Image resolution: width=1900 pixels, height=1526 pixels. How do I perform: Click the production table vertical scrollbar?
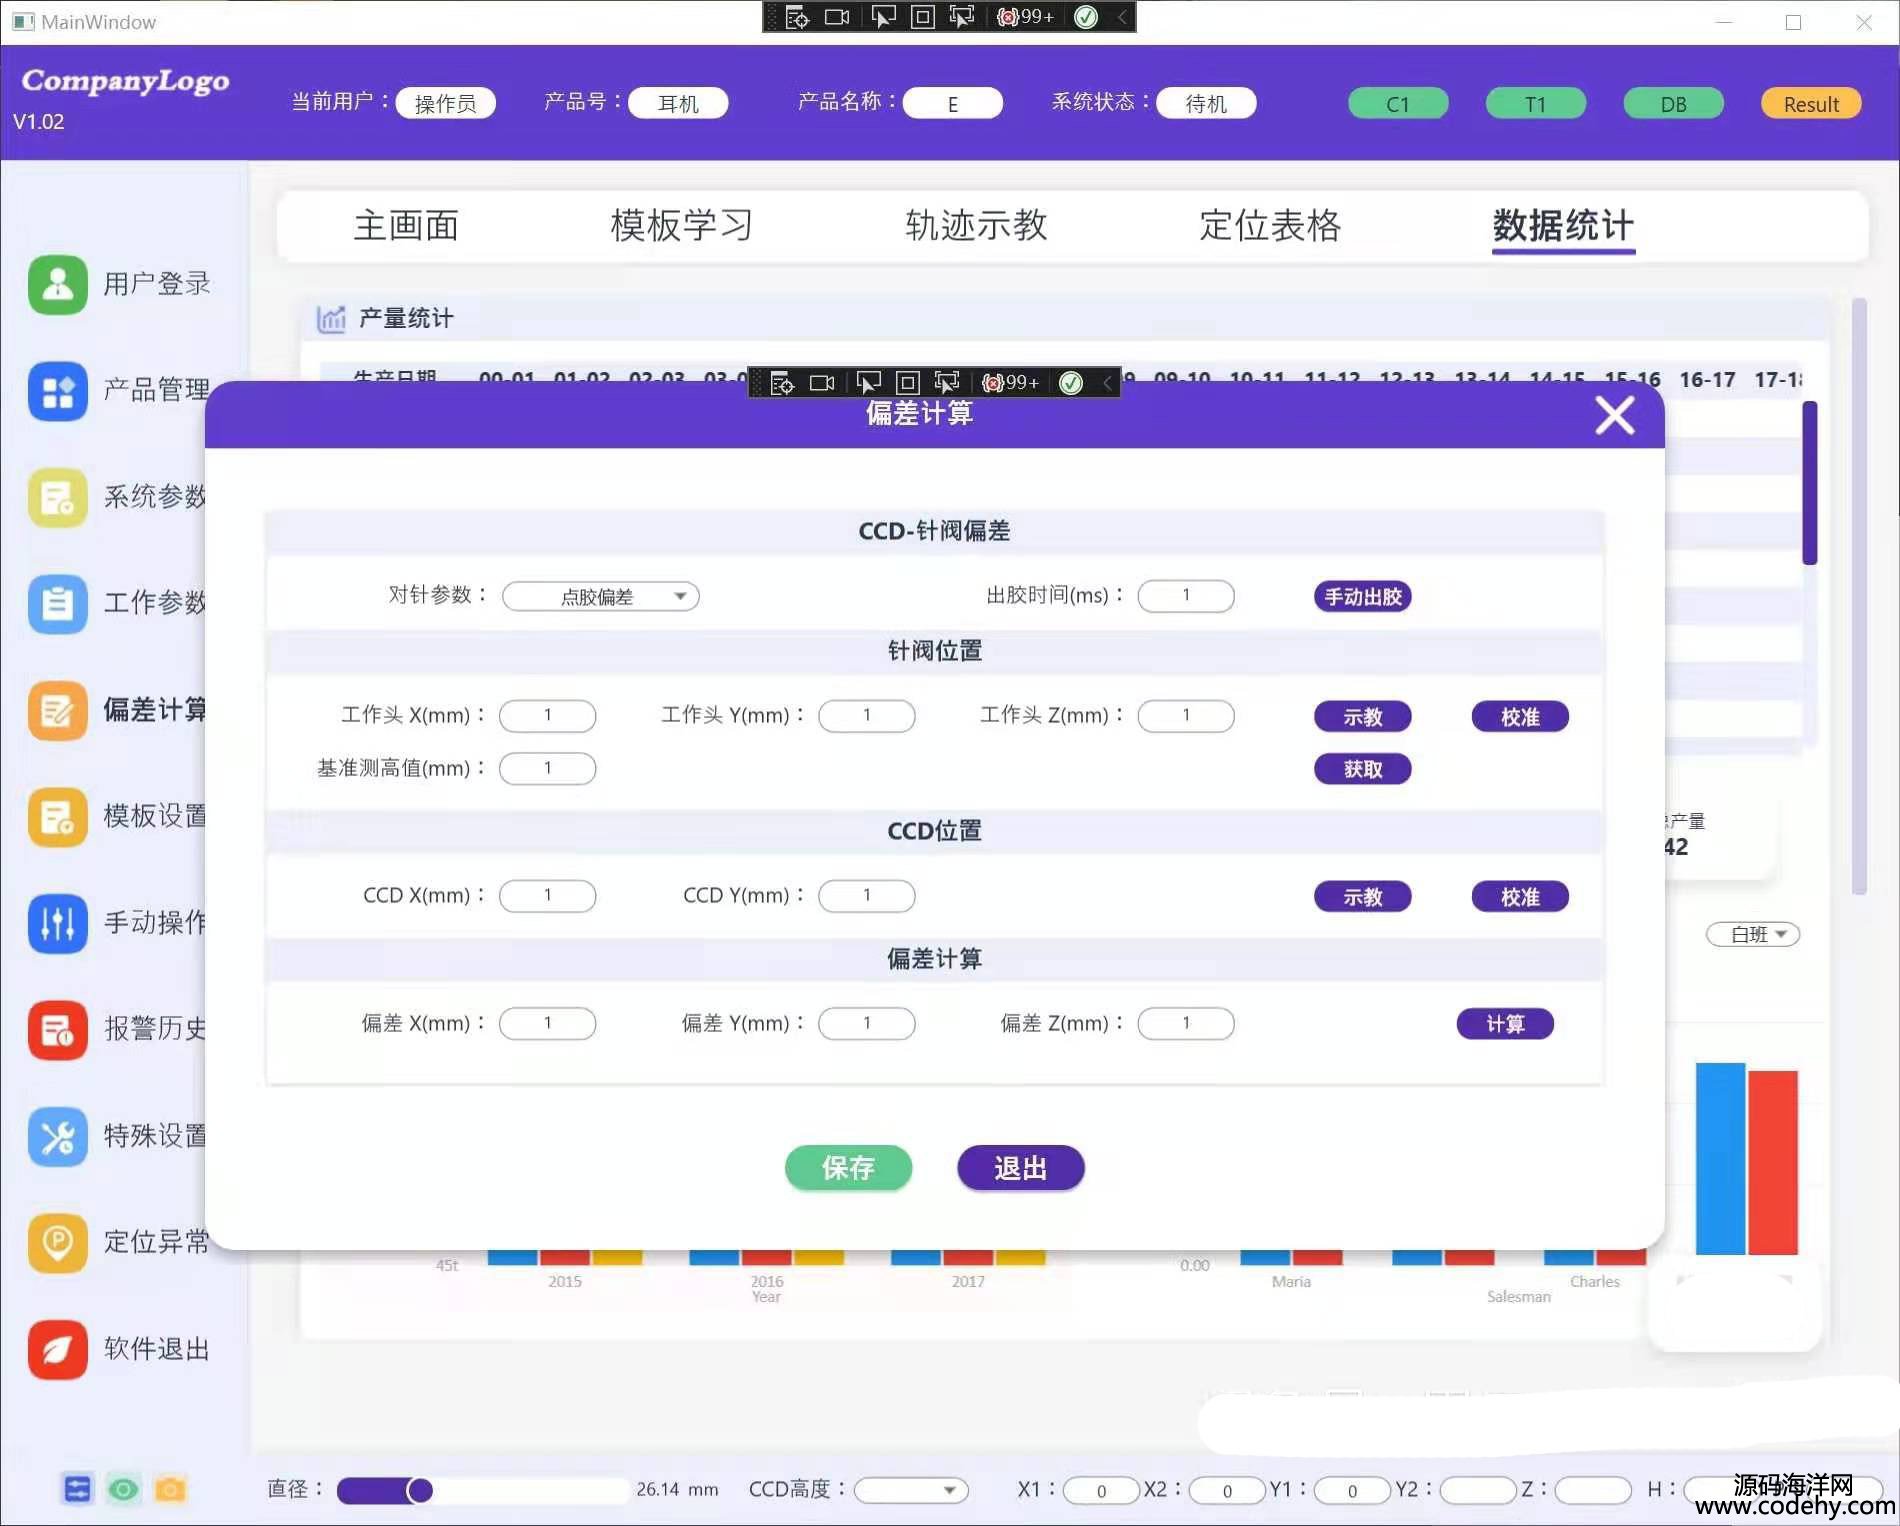click(1809, 483)
